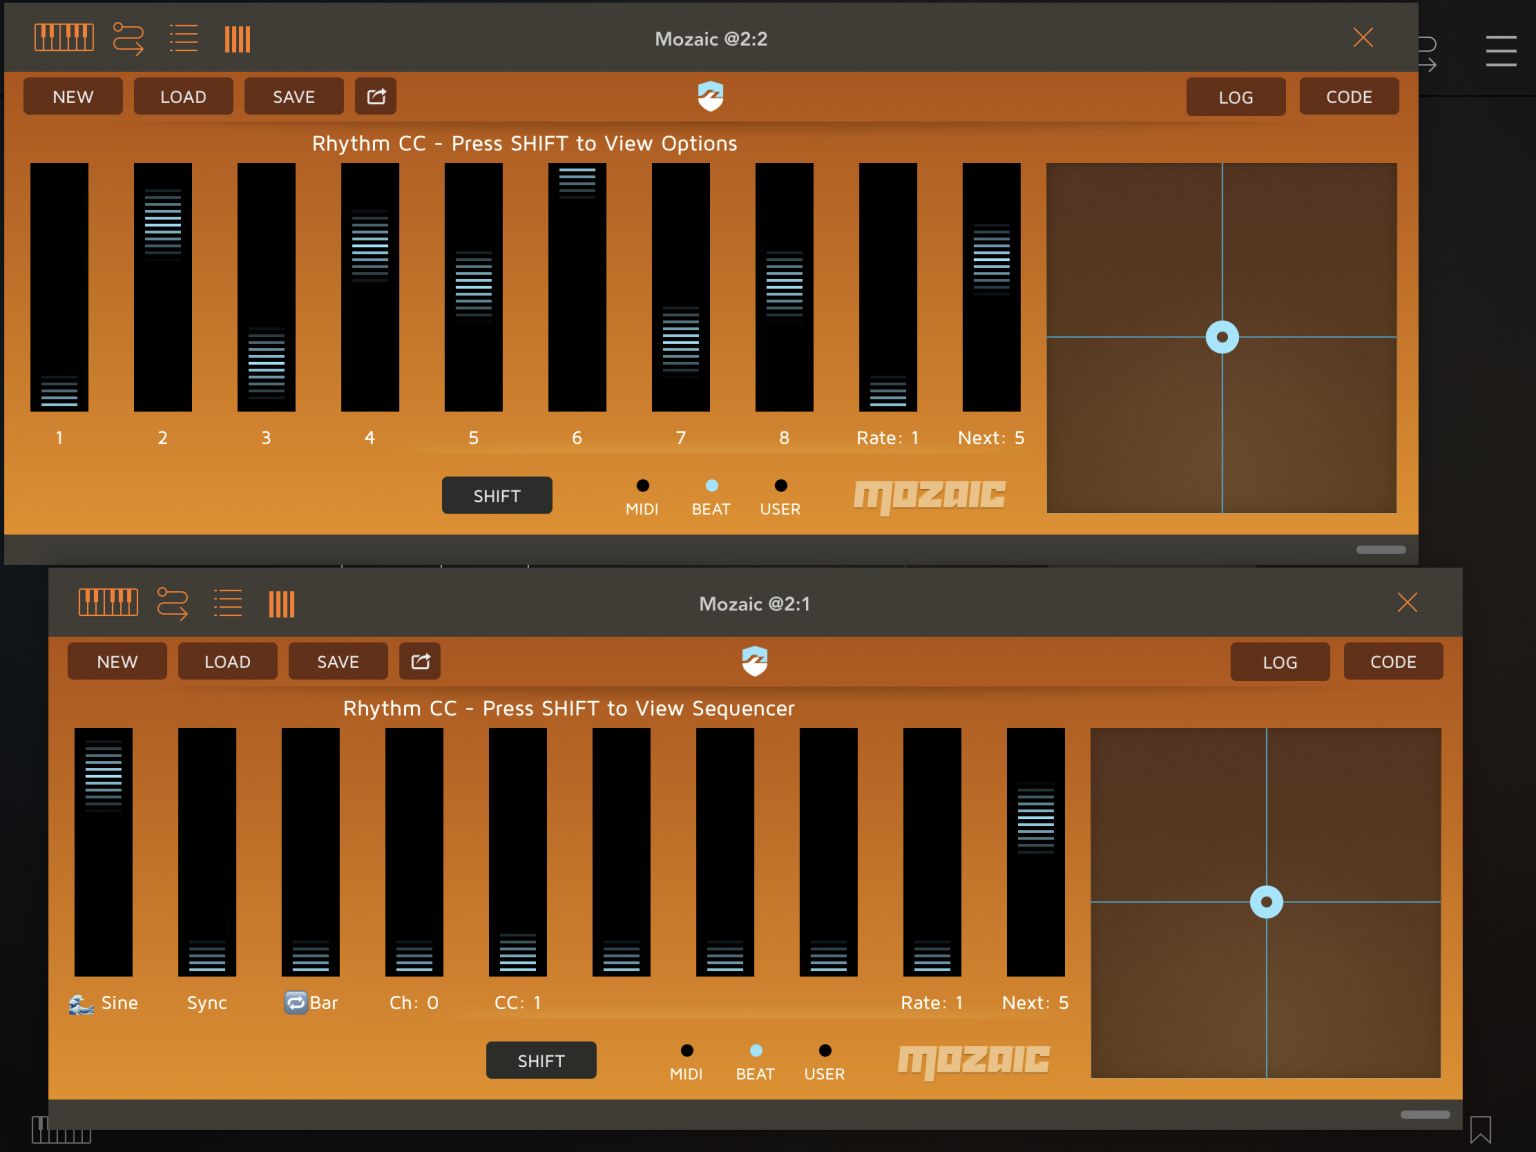Click slider 6 in Mozaic @2:2 sequencer
The image size is (1536, 1152).
coord(577,287)
